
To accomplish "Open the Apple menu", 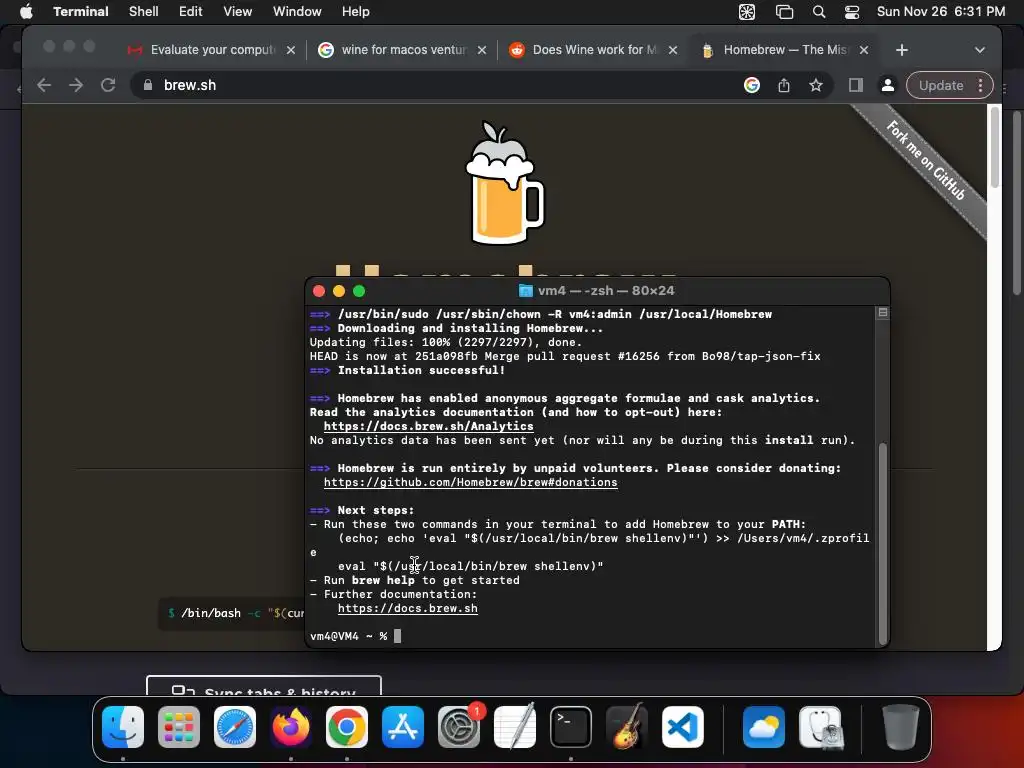I will [26, 12].
